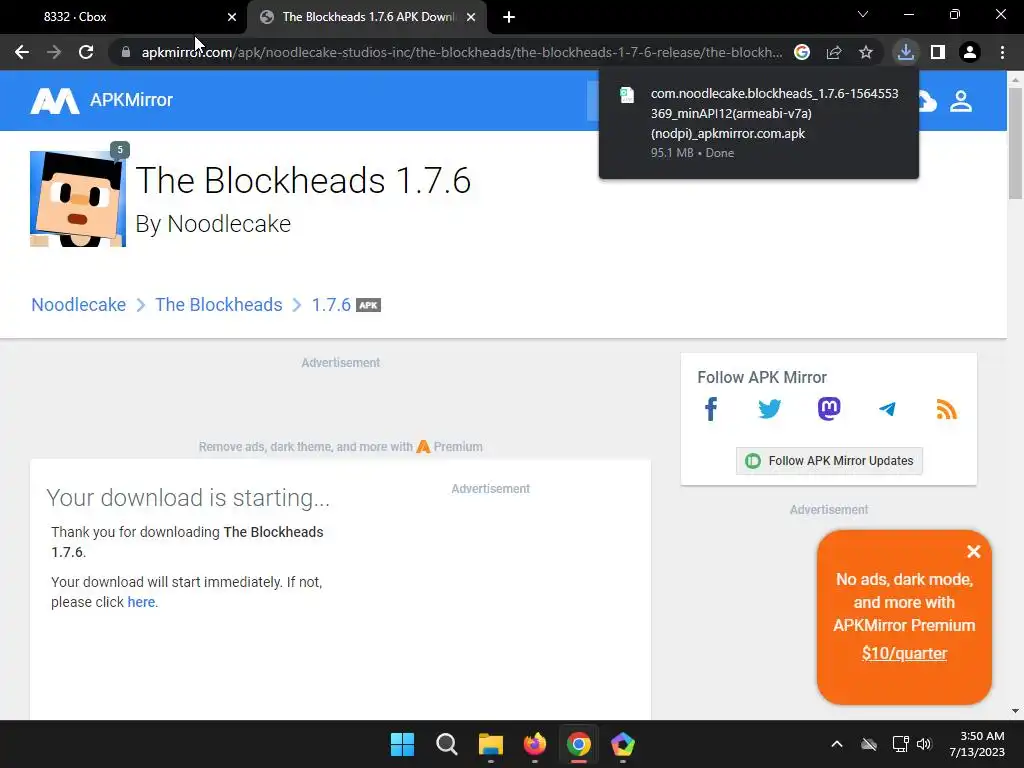Screen dimensions: 1024x768
Task: Open the clock and date panel
Action: [x=977, y=744]
